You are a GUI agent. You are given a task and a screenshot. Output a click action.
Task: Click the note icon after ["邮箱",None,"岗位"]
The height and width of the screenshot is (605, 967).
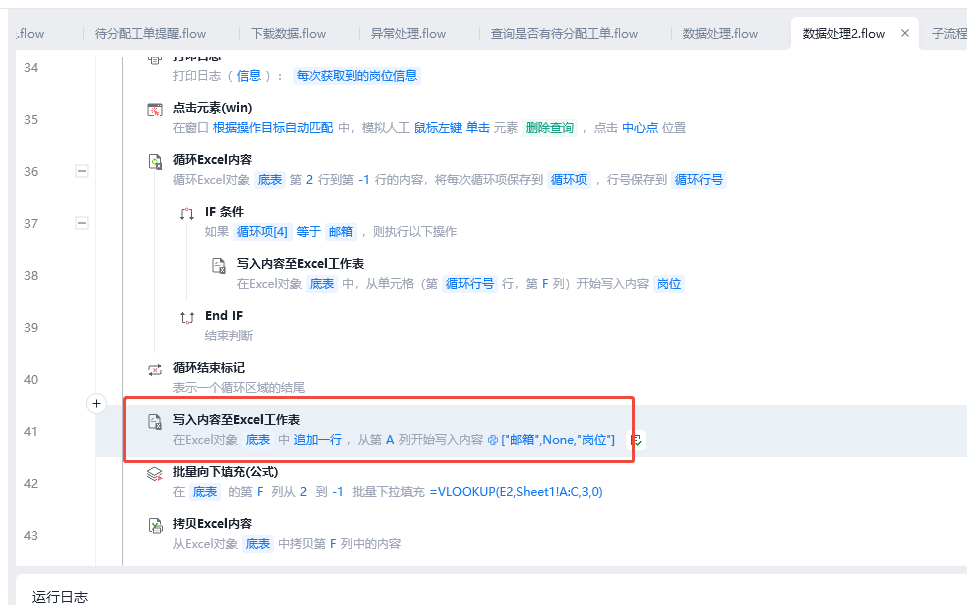[x=636, y=440]
